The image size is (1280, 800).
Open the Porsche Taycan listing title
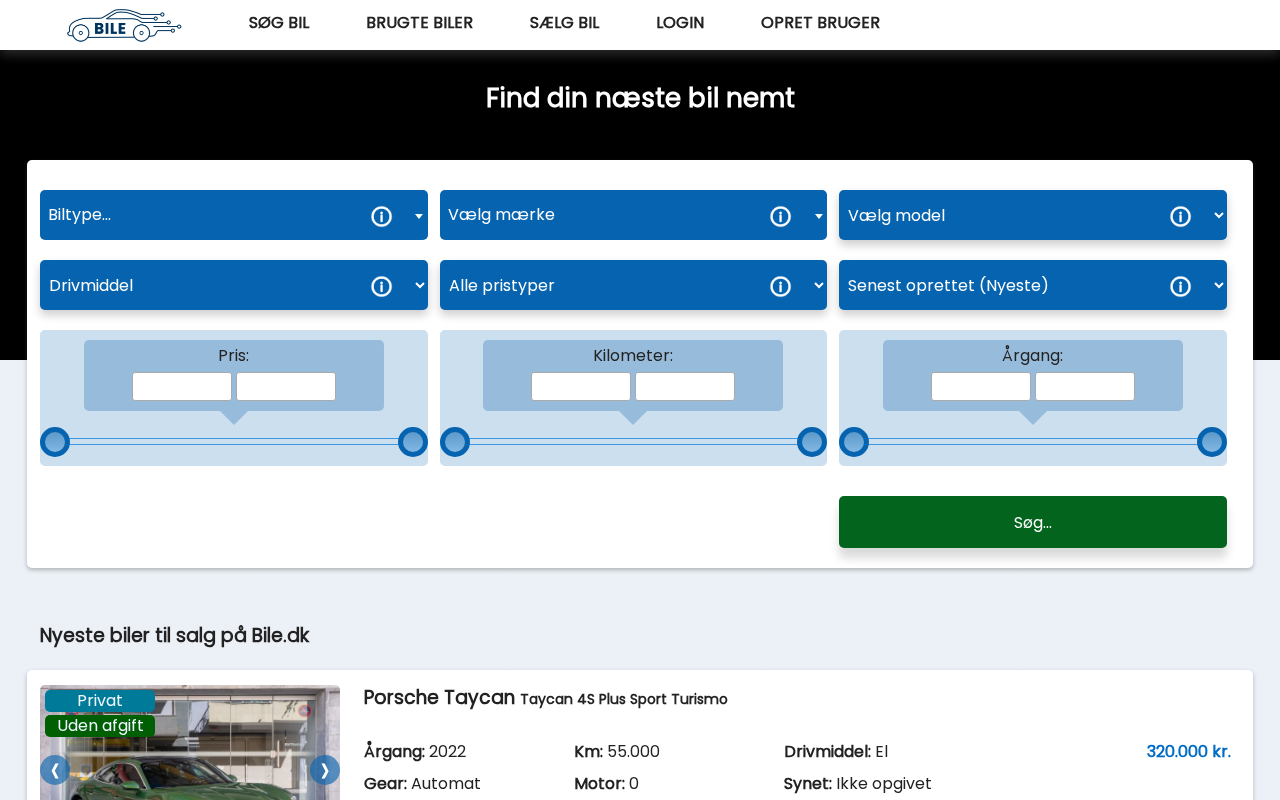(x=545, y=698)
